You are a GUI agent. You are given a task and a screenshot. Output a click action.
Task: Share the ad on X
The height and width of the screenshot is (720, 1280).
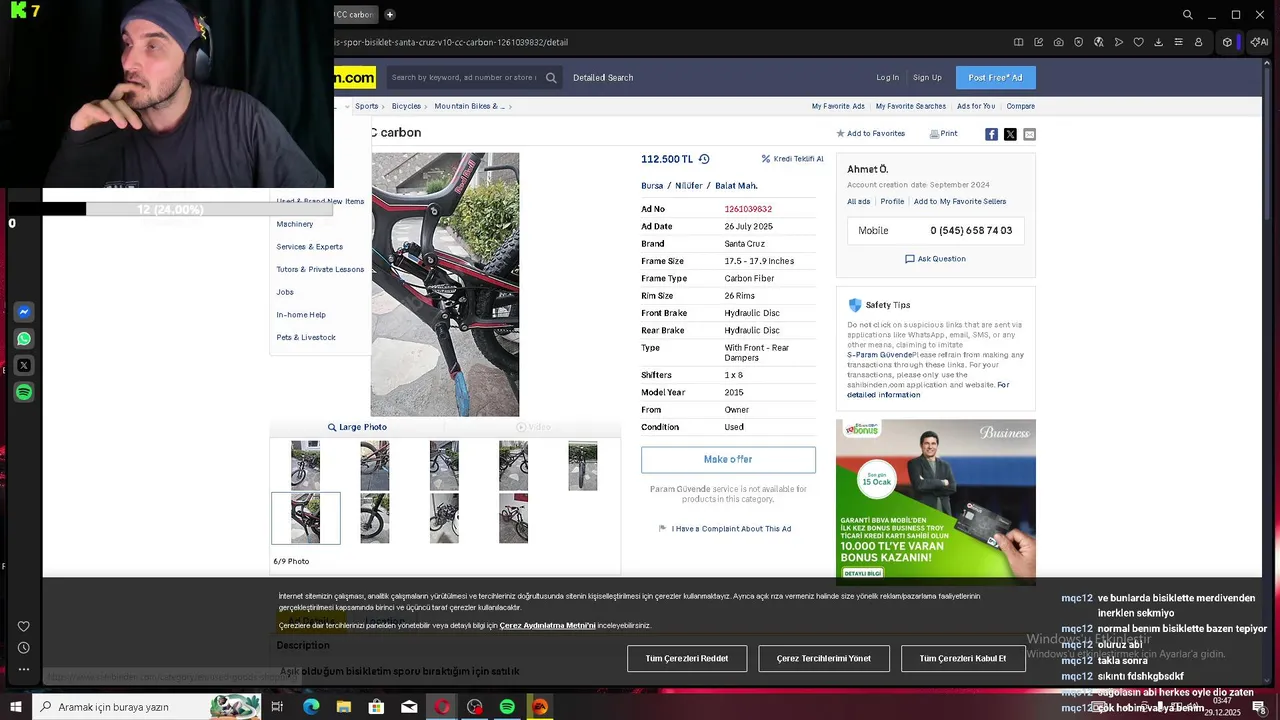pyautogui.click(x=1010, y=134)
